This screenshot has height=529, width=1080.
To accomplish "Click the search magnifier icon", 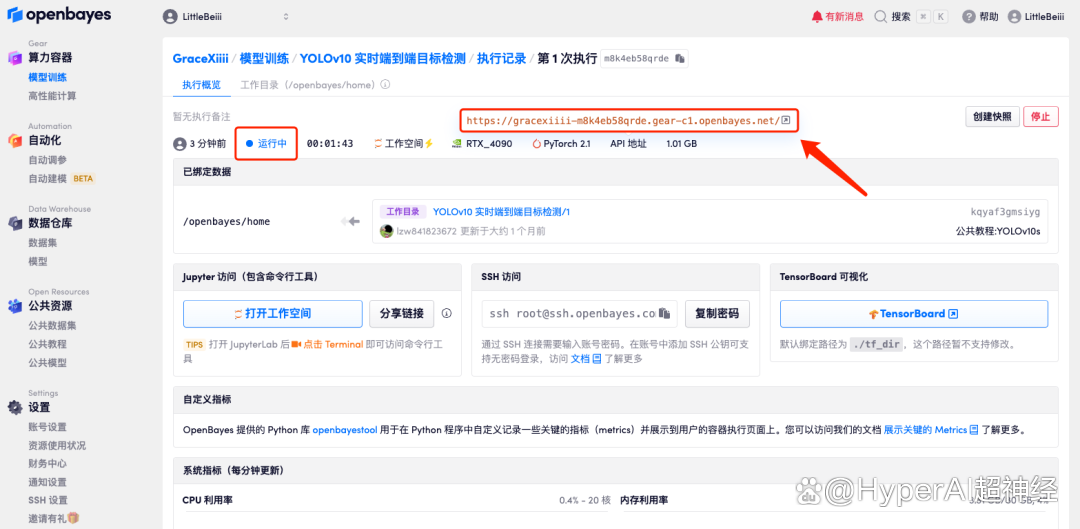I will click(881, 17).
